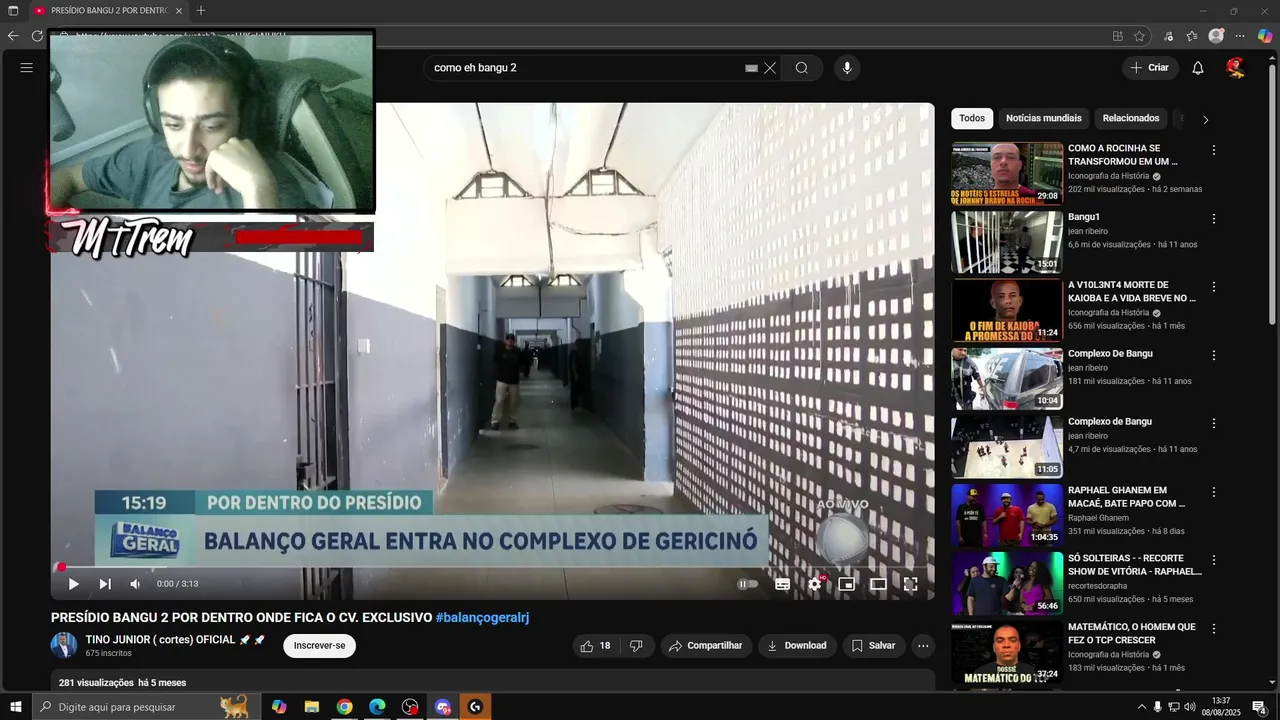Dislike the video with thumbs down
The image size is (1280, 720).
[636, 646]
